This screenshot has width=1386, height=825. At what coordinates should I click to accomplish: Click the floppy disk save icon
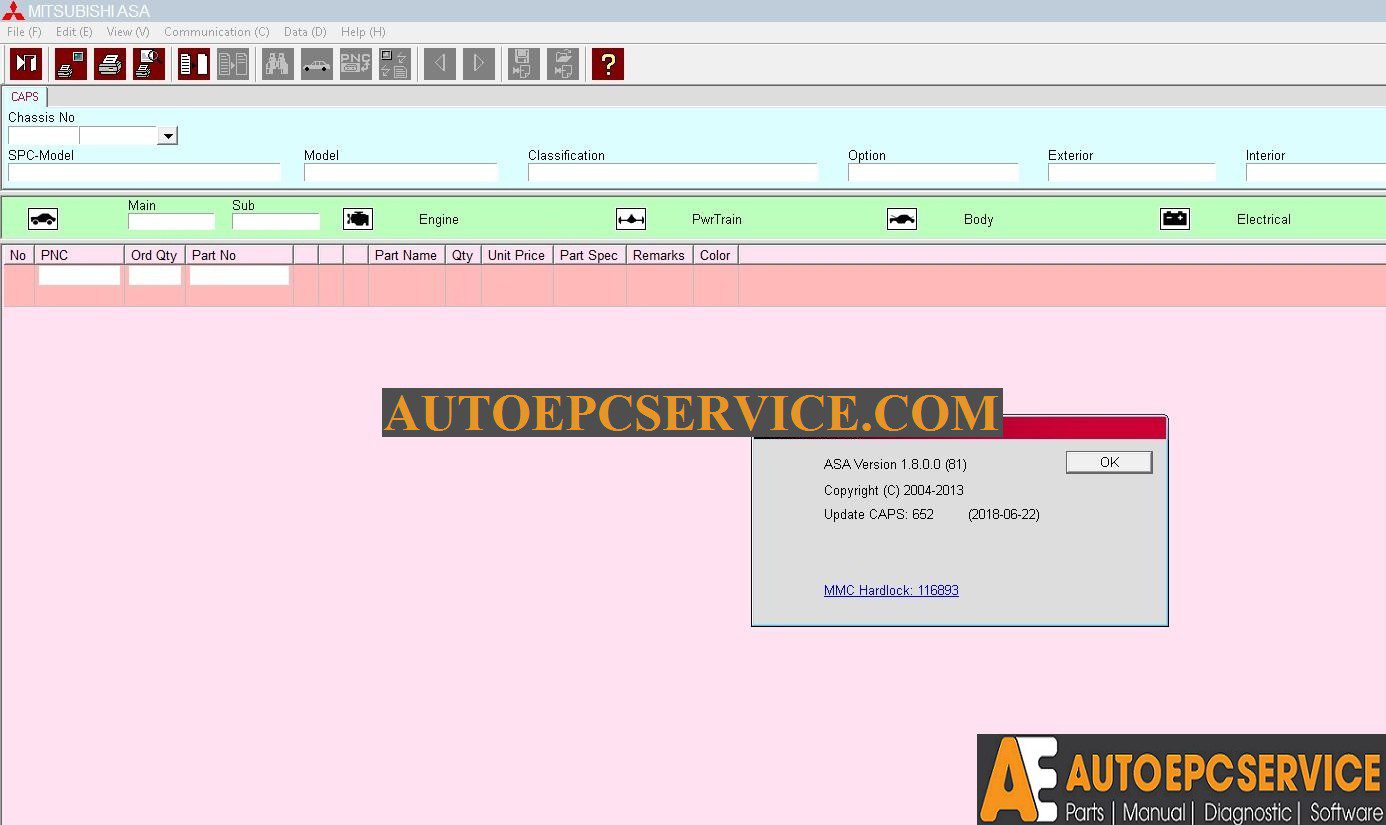click(x=524, y=64)
